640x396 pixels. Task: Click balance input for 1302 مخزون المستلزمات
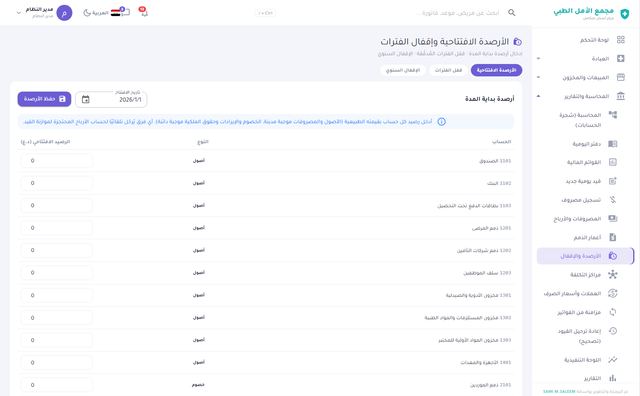coord(56,318)
